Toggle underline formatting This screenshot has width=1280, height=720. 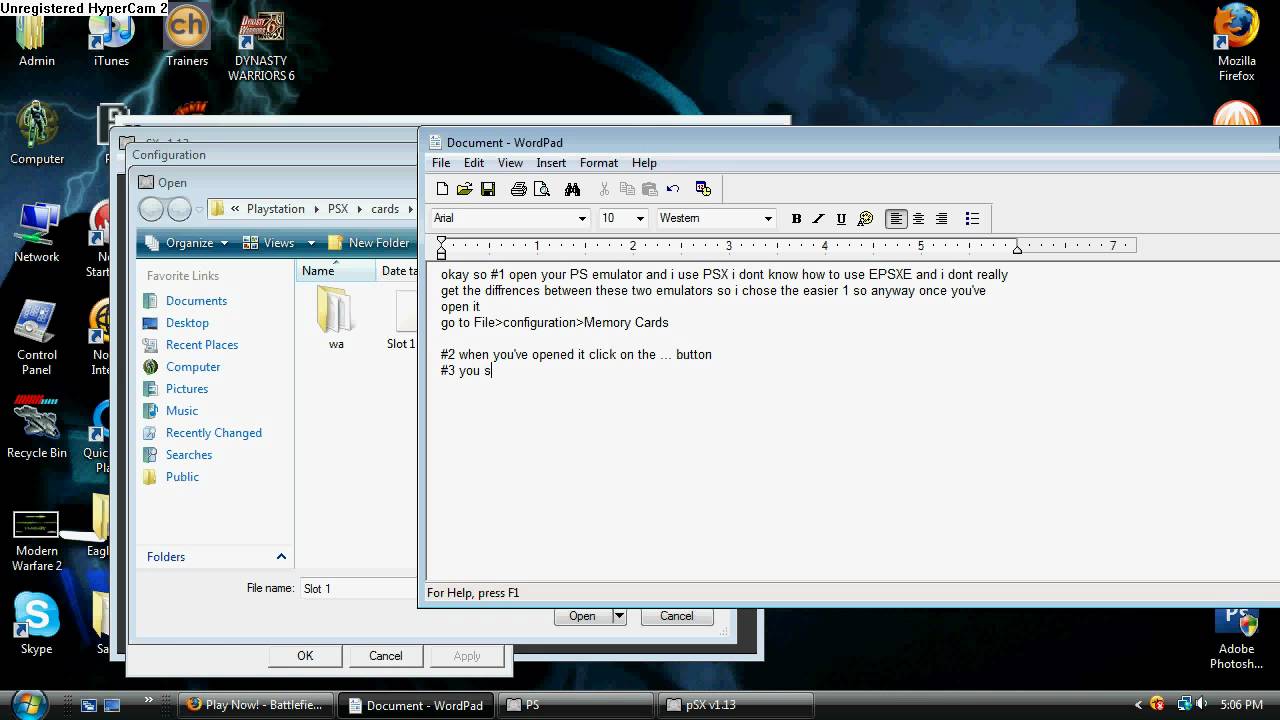[x=841, y=219]
